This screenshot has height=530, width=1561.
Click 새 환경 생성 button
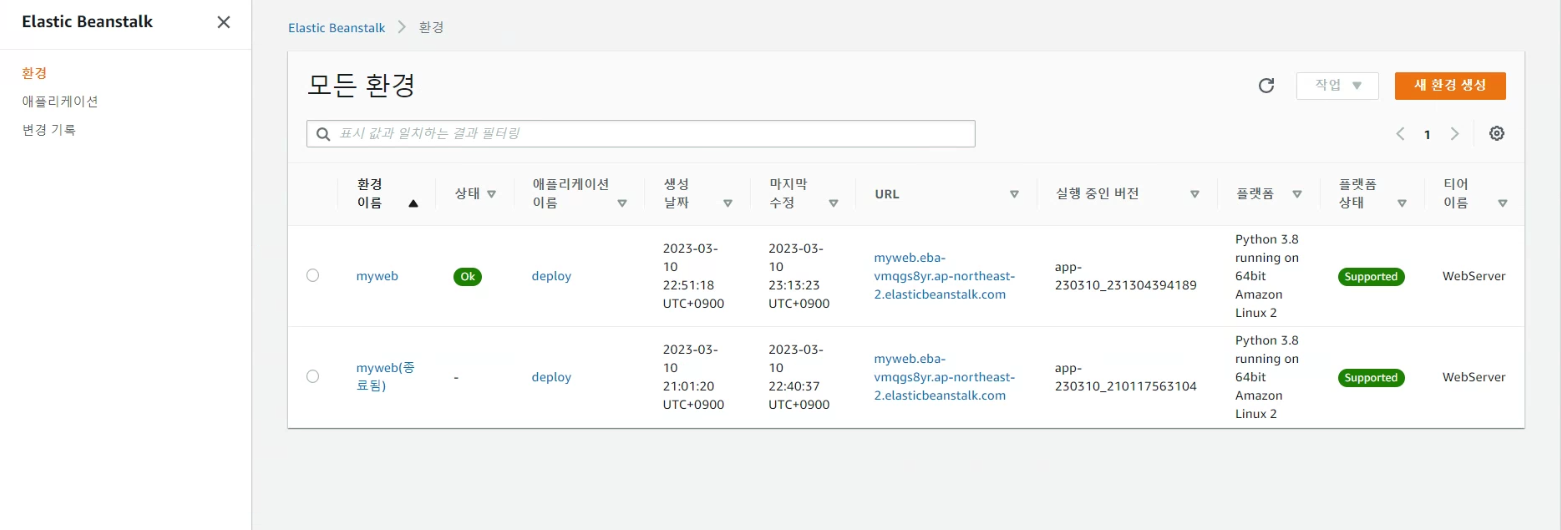[x=1450, y=86]
